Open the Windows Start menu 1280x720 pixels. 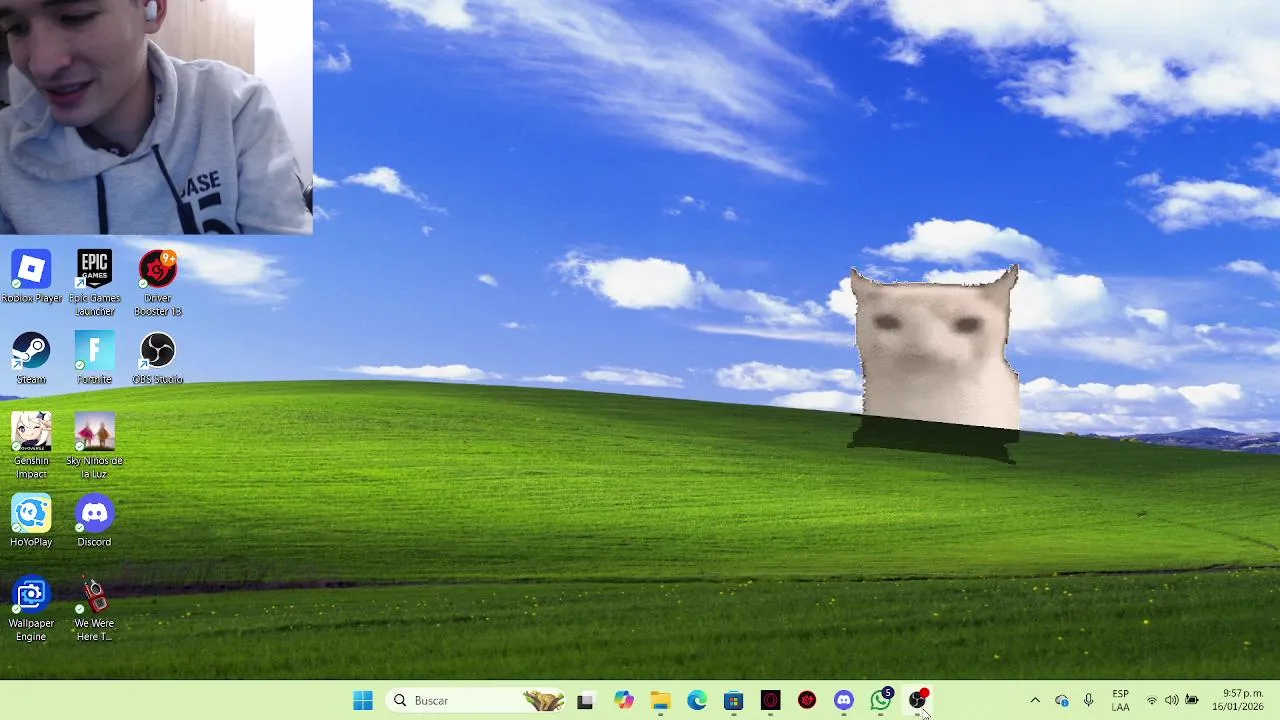coord(363,700)
